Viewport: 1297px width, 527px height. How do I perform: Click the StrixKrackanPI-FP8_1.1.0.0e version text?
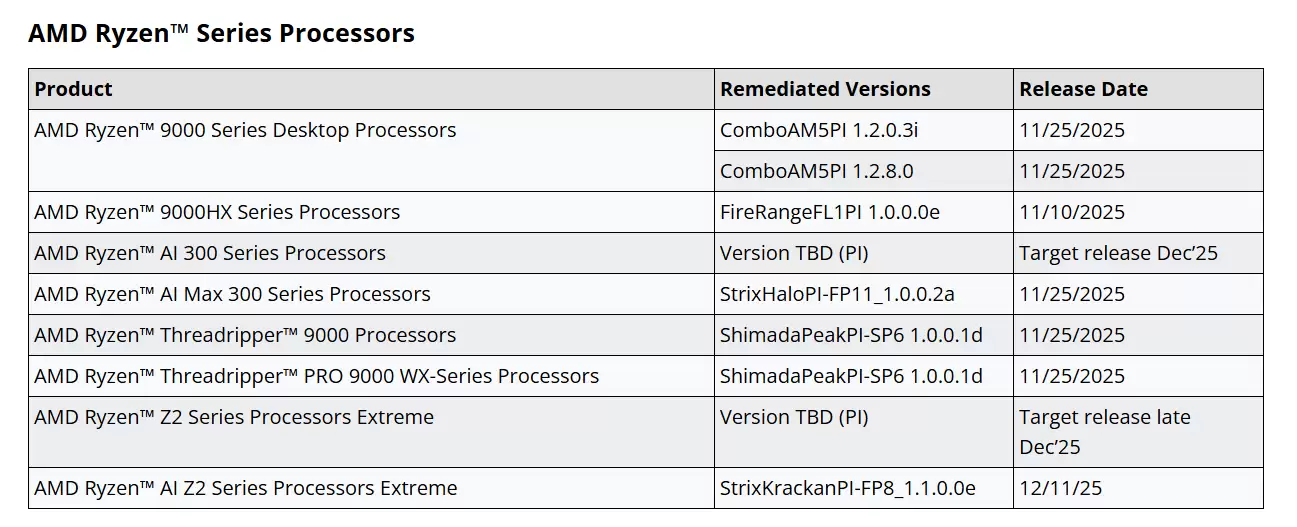point(847,488)
